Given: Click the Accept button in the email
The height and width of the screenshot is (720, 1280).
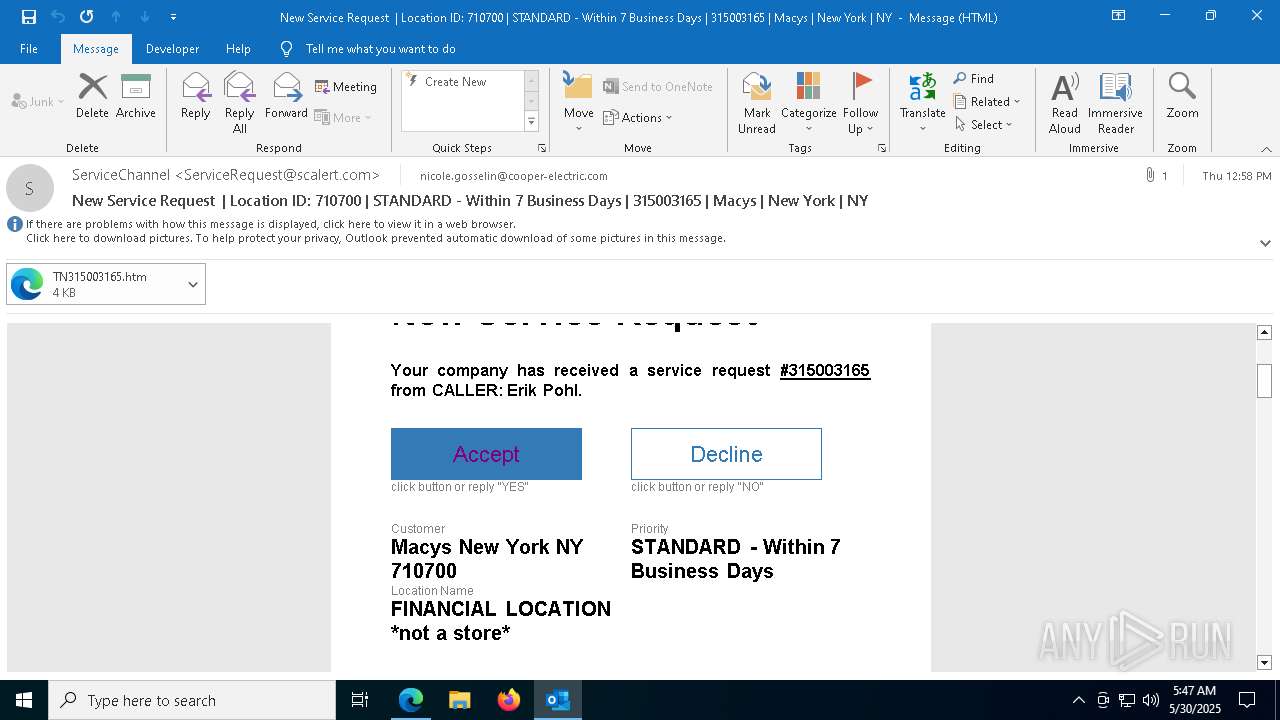Looking at the screenshot, I should coord(486,454).
